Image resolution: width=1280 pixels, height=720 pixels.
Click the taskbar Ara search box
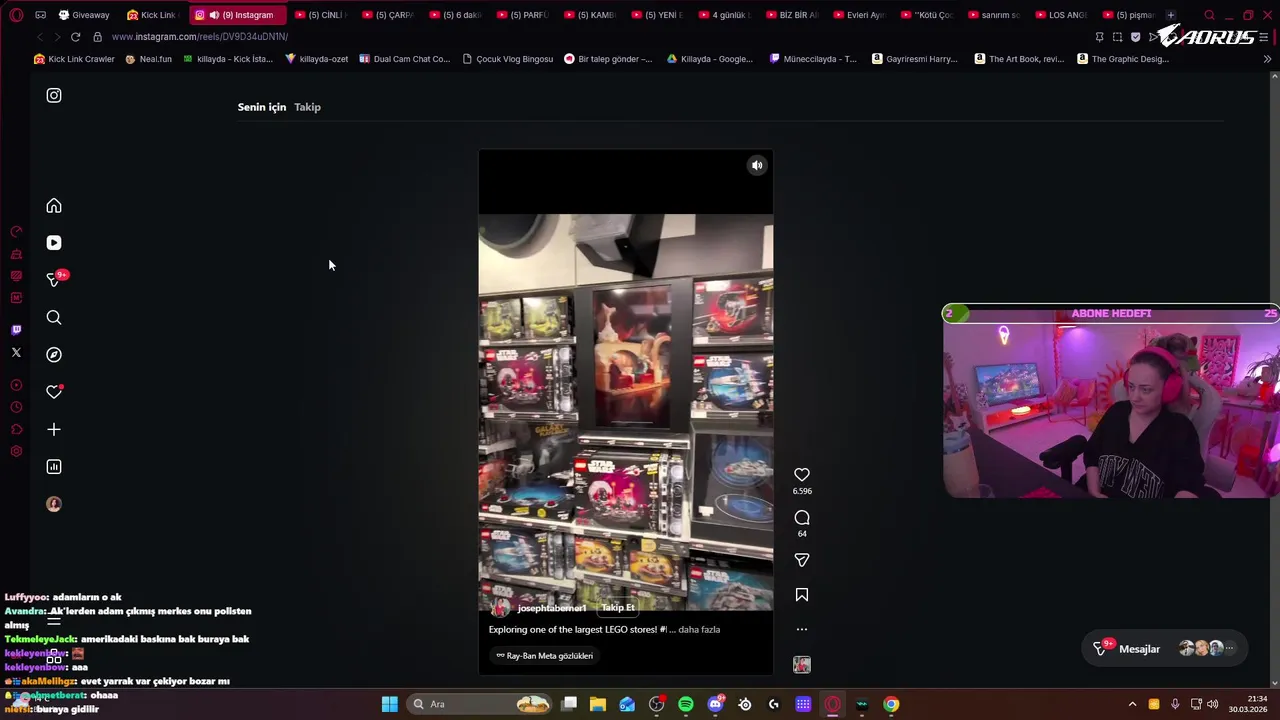point(481,704)
